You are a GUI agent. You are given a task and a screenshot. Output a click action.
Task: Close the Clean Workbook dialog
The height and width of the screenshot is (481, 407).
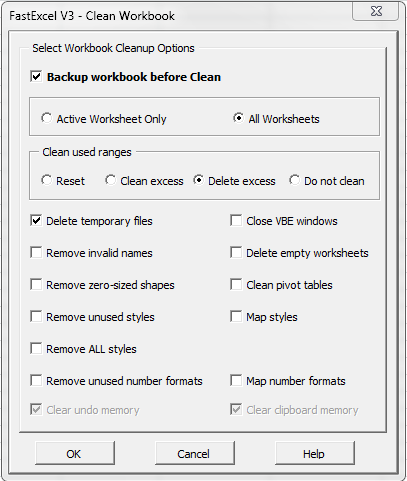[x=376, y=12]
